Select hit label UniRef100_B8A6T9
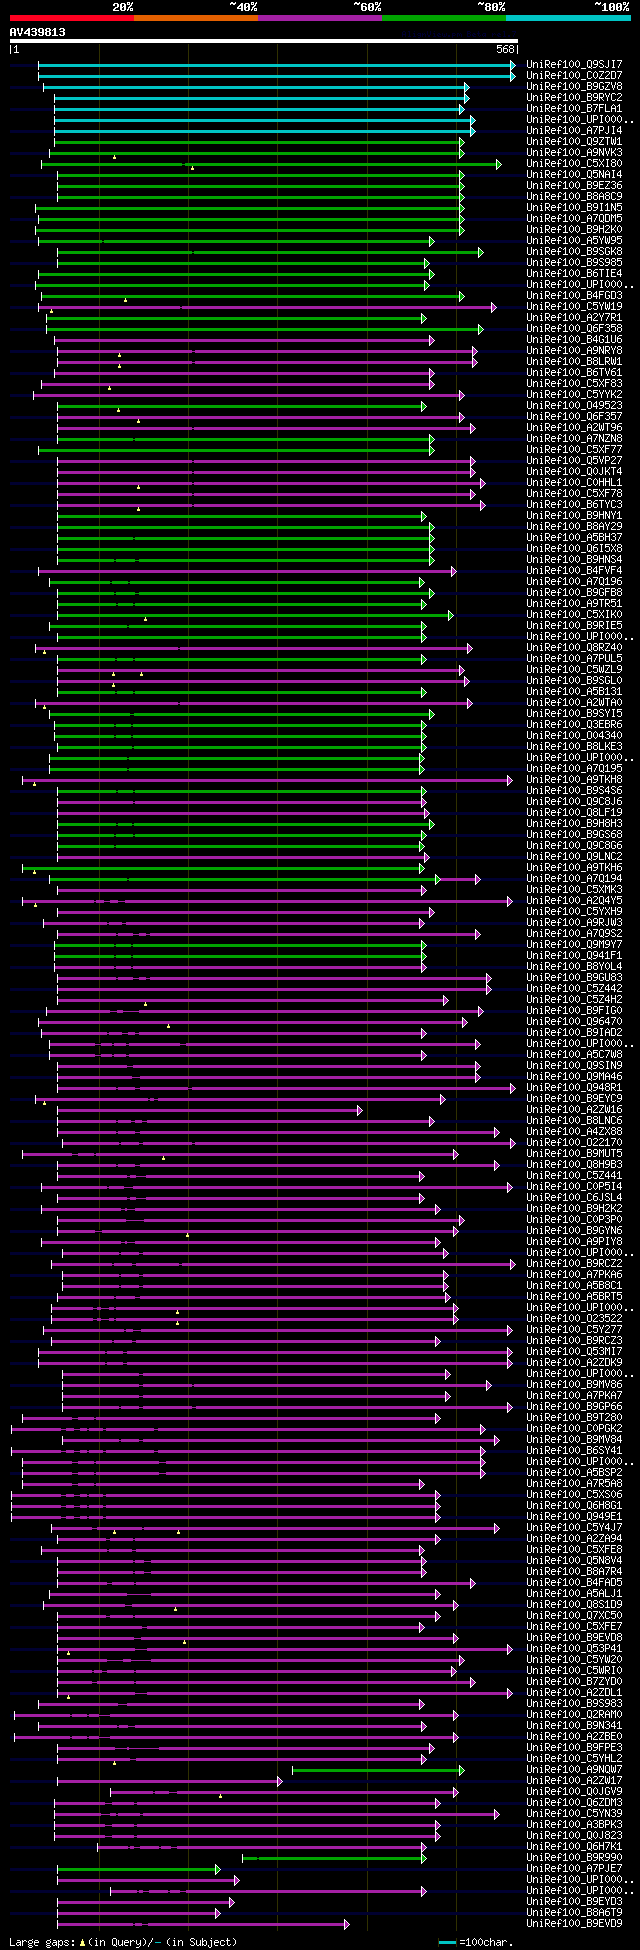 [574, 1912]
